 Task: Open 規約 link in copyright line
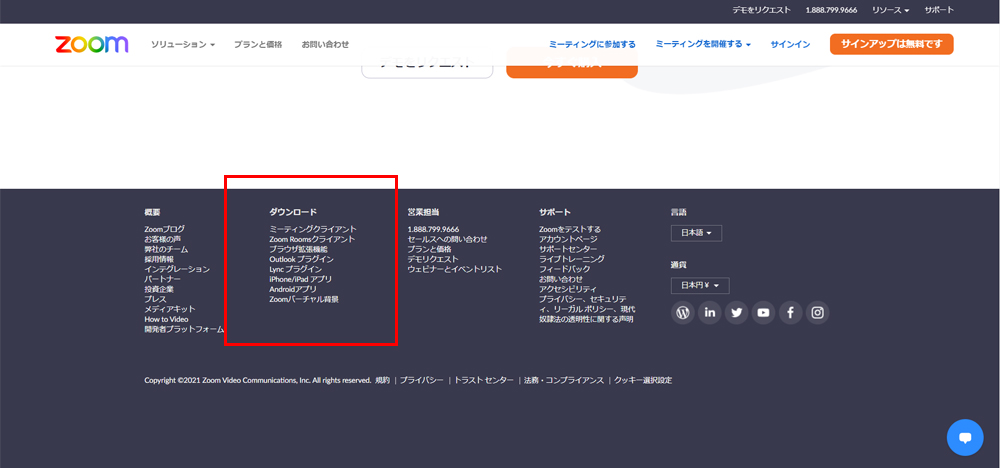pyautogui.click(x=383, y=380)
